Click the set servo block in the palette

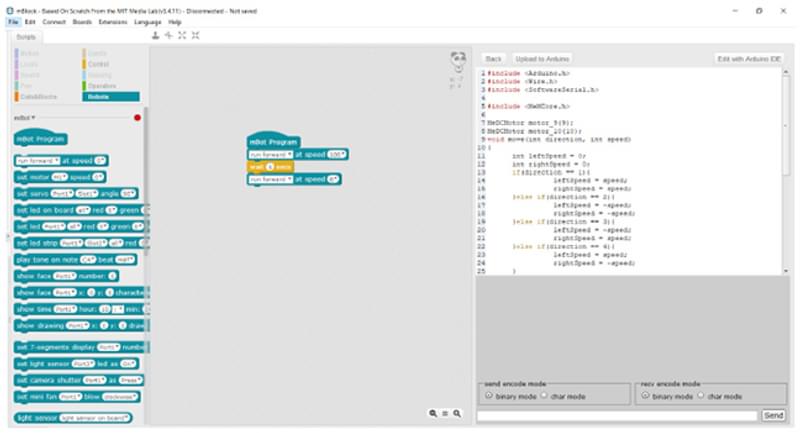point(76,194)
